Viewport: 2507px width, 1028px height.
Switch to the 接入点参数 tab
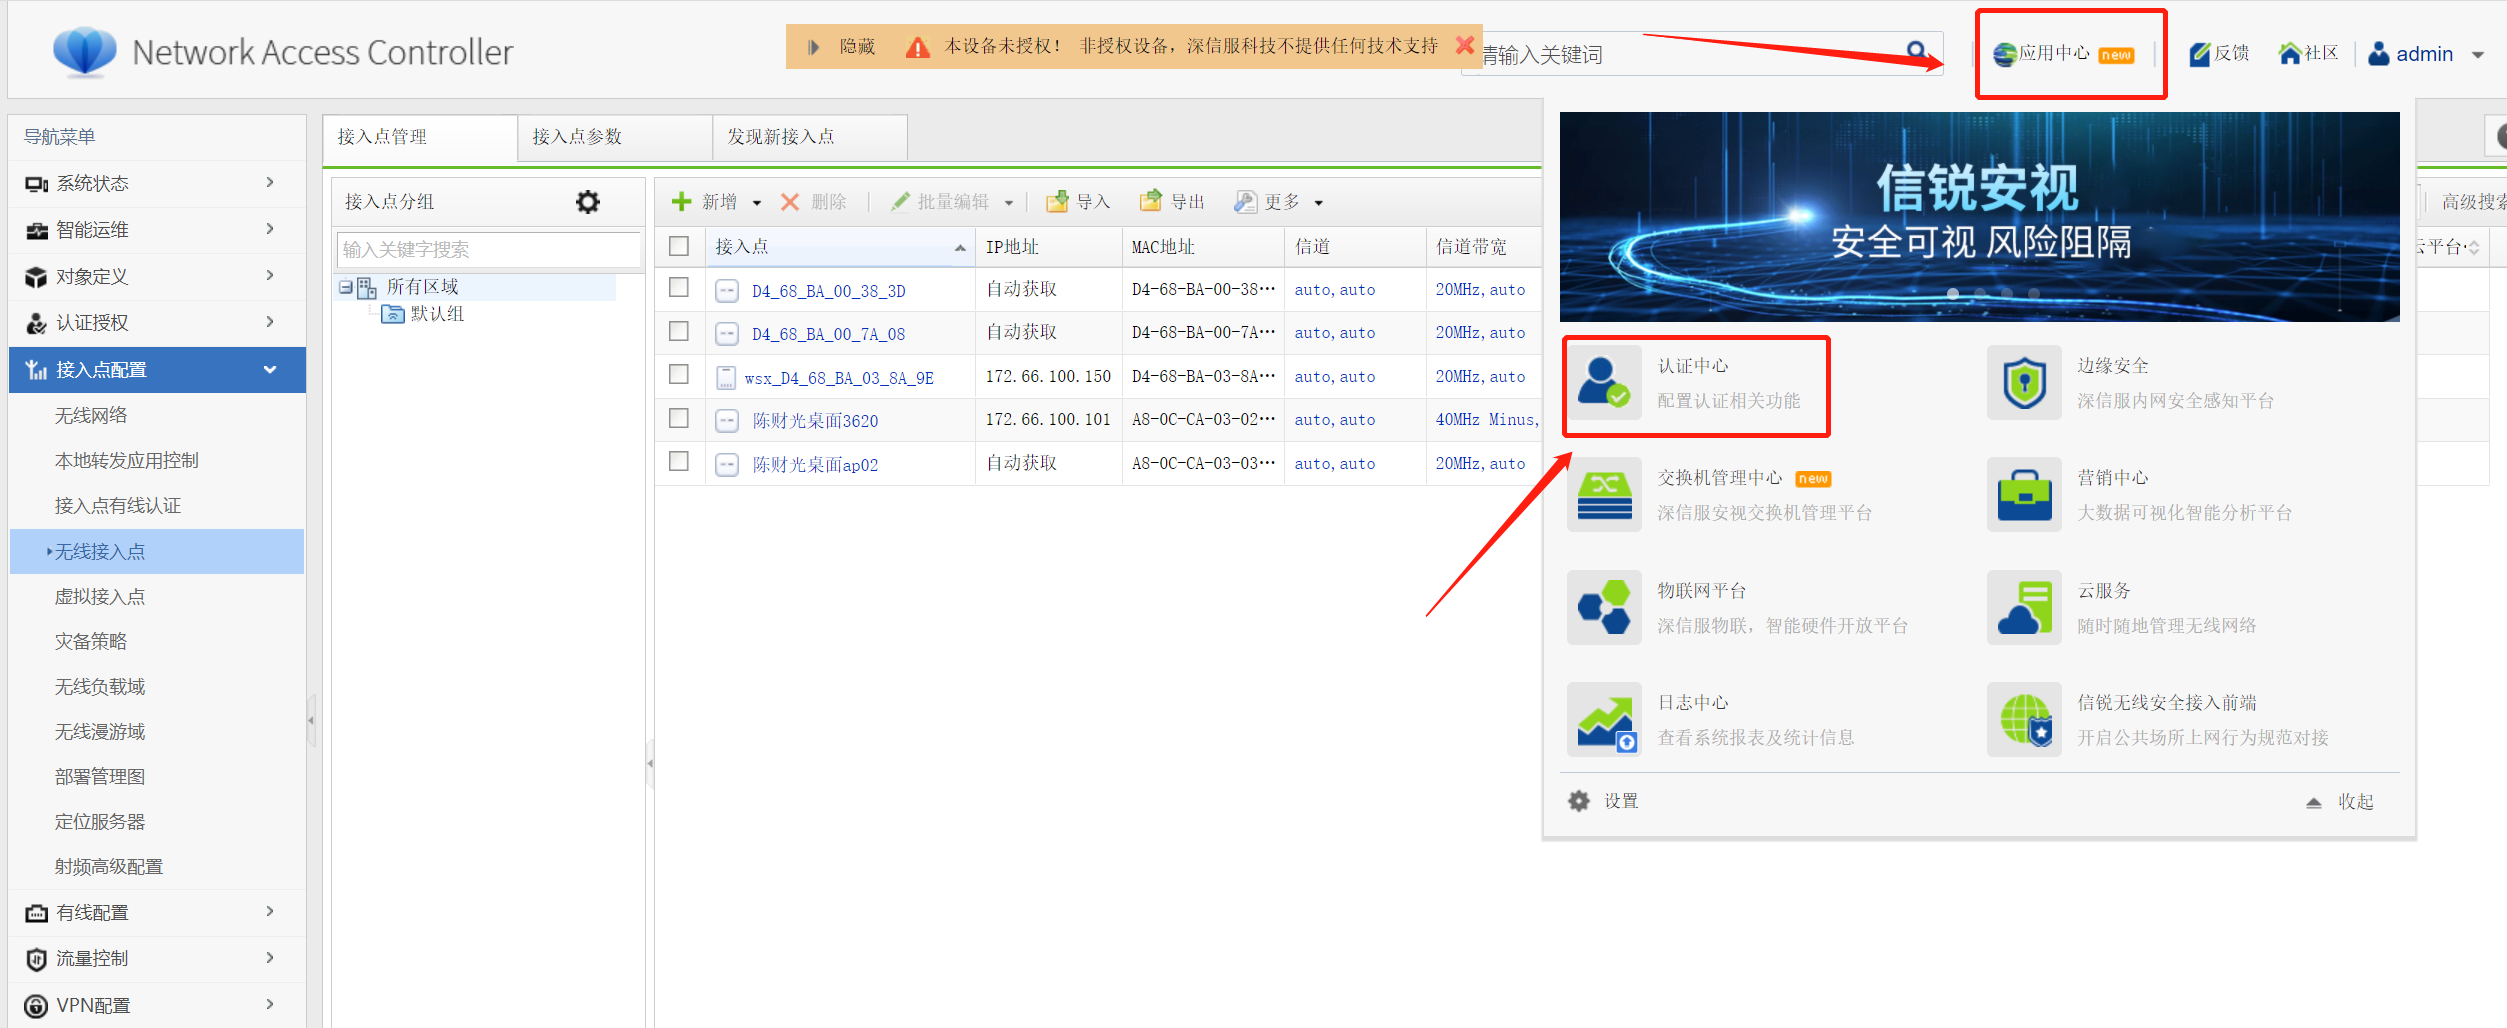point(615,137)
